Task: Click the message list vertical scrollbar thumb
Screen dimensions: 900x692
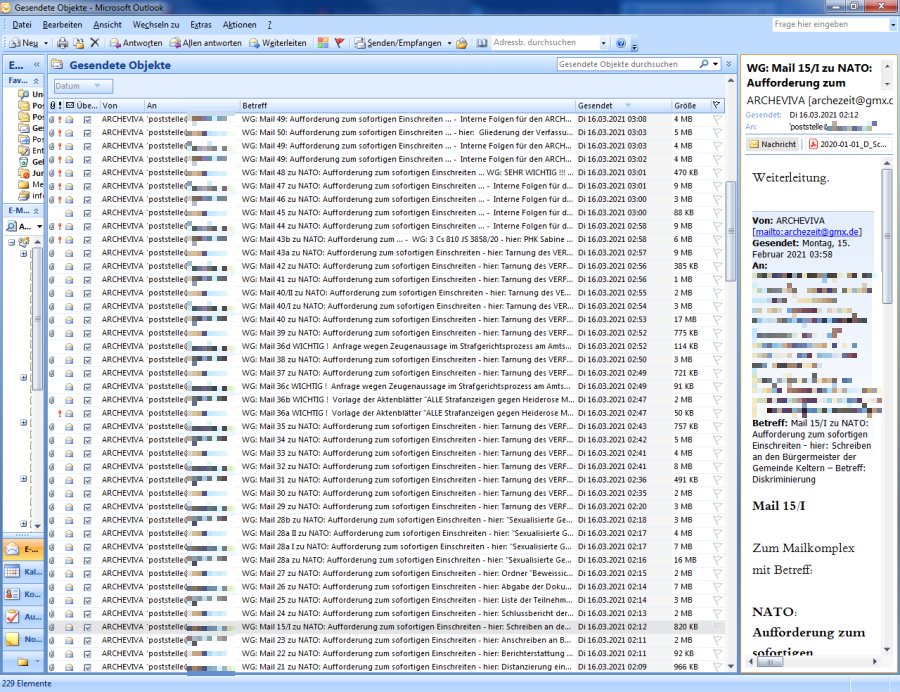Action: (x=731, y=231)
